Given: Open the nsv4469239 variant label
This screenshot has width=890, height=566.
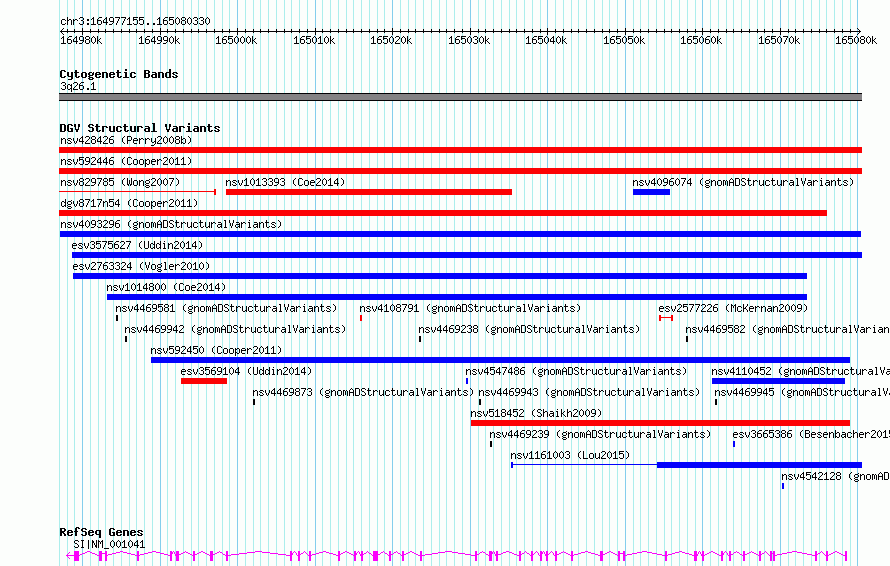Looking at the screenshot, I should click(600, 434).
